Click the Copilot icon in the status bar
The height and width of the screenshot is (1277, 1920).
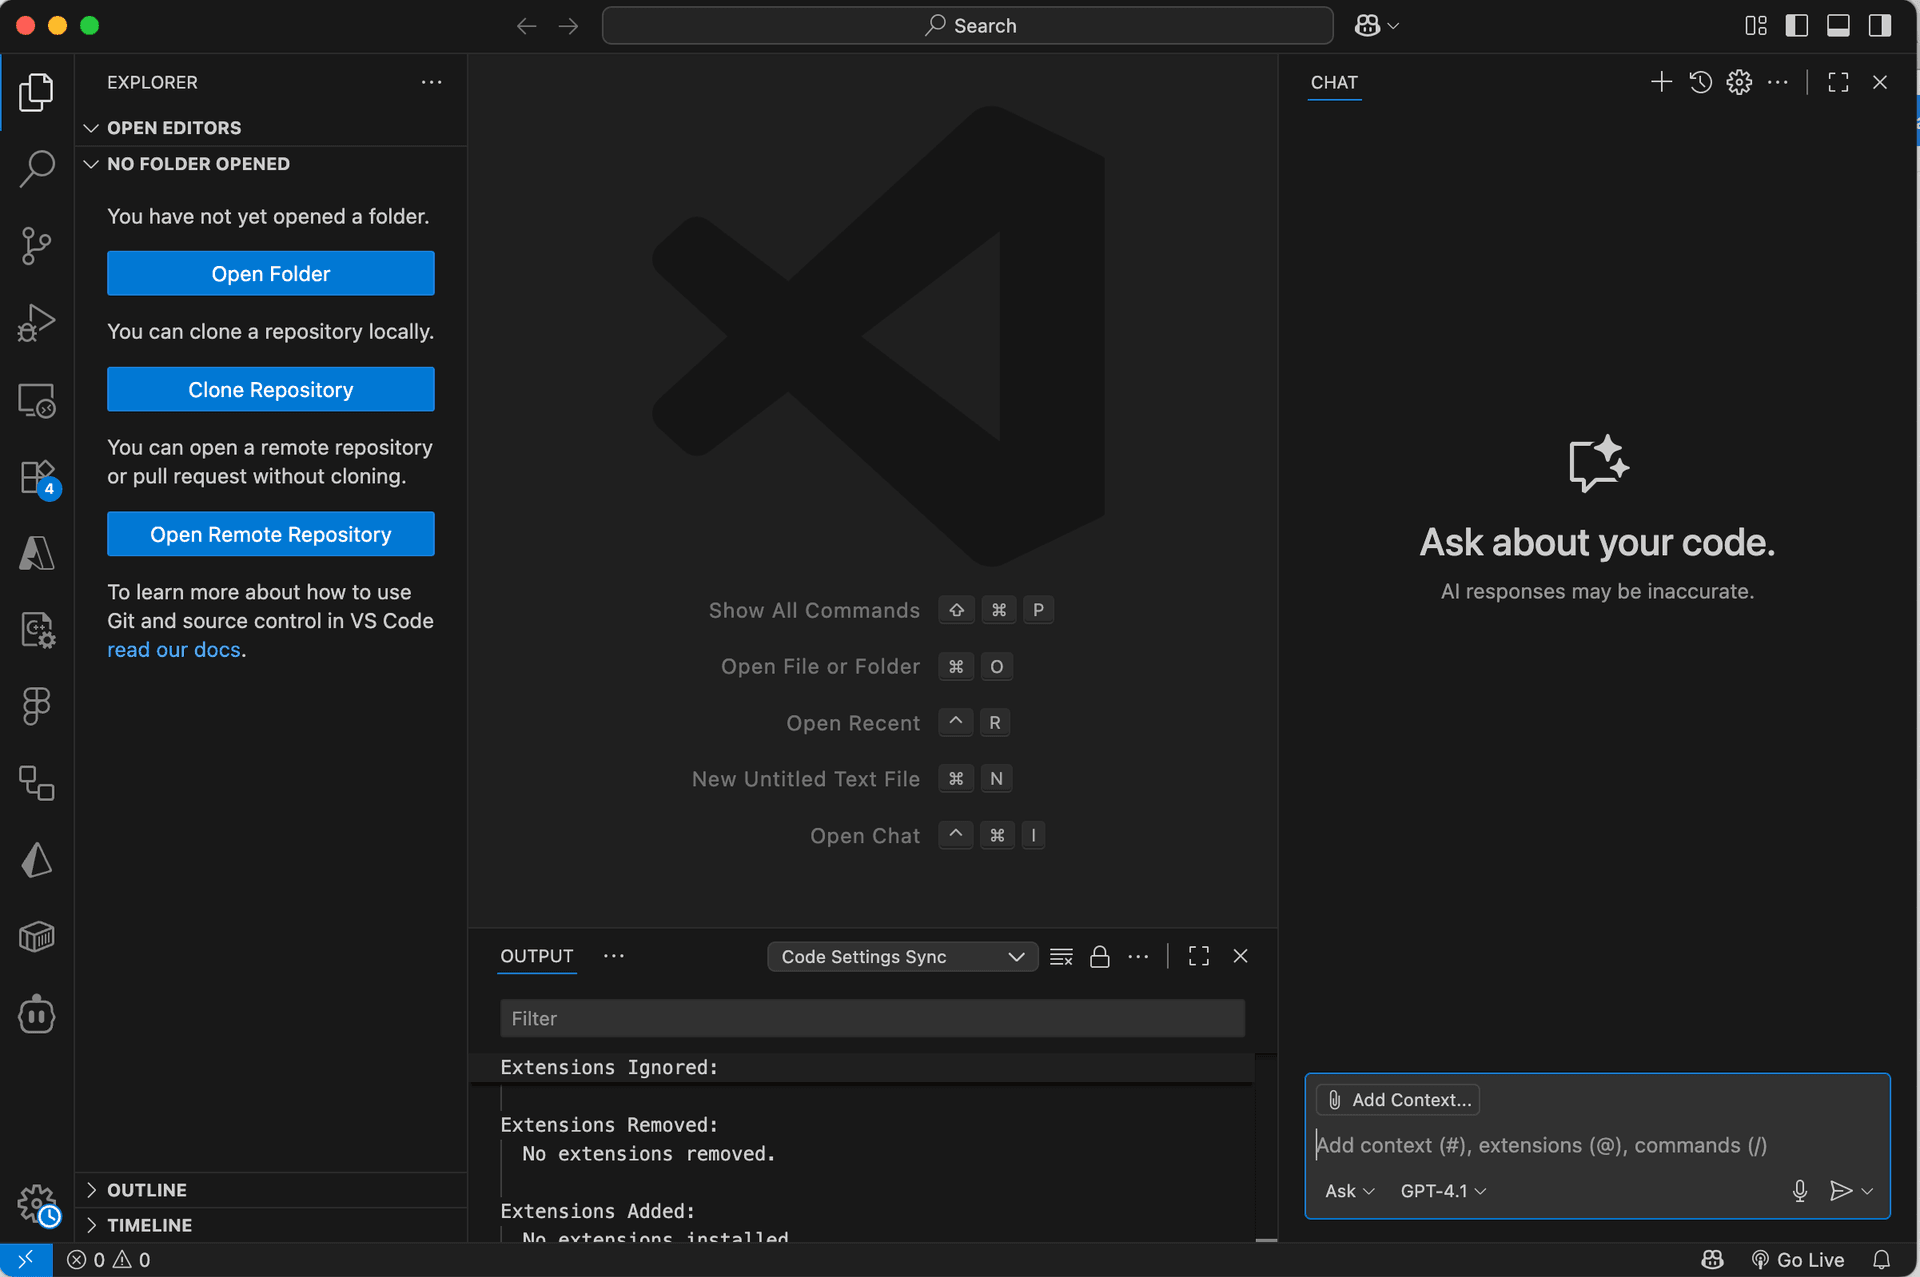(1712, 1259)
